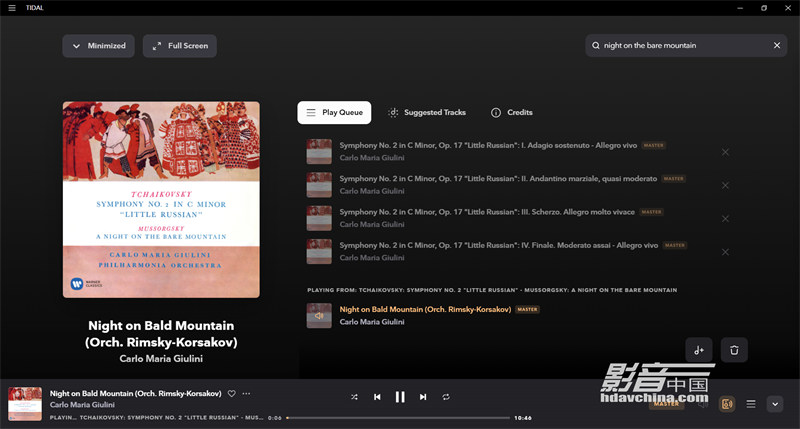Open the Suggested Tracks tab
800x429 pixels.
427,112
